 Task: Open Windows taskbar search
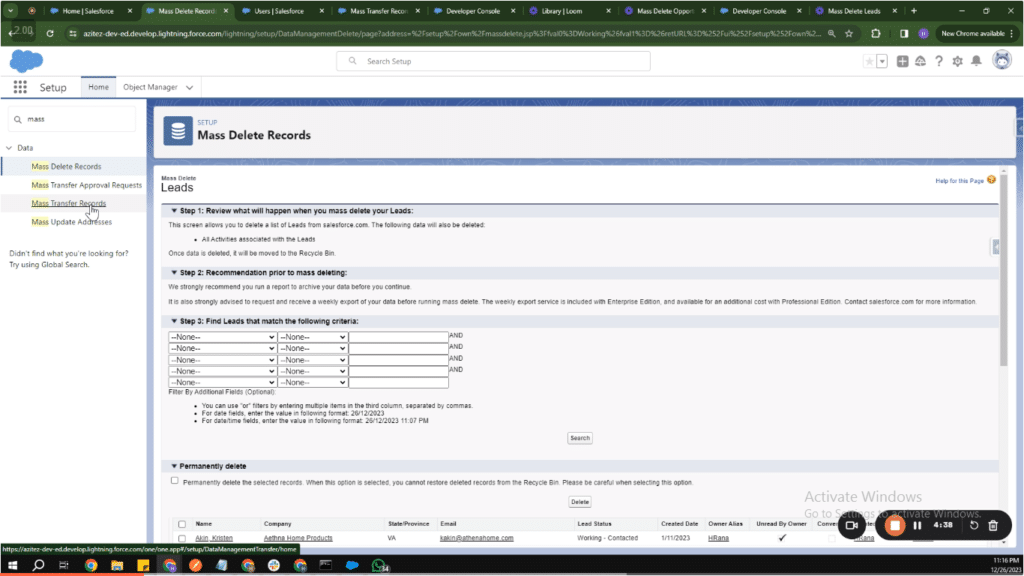39,565
